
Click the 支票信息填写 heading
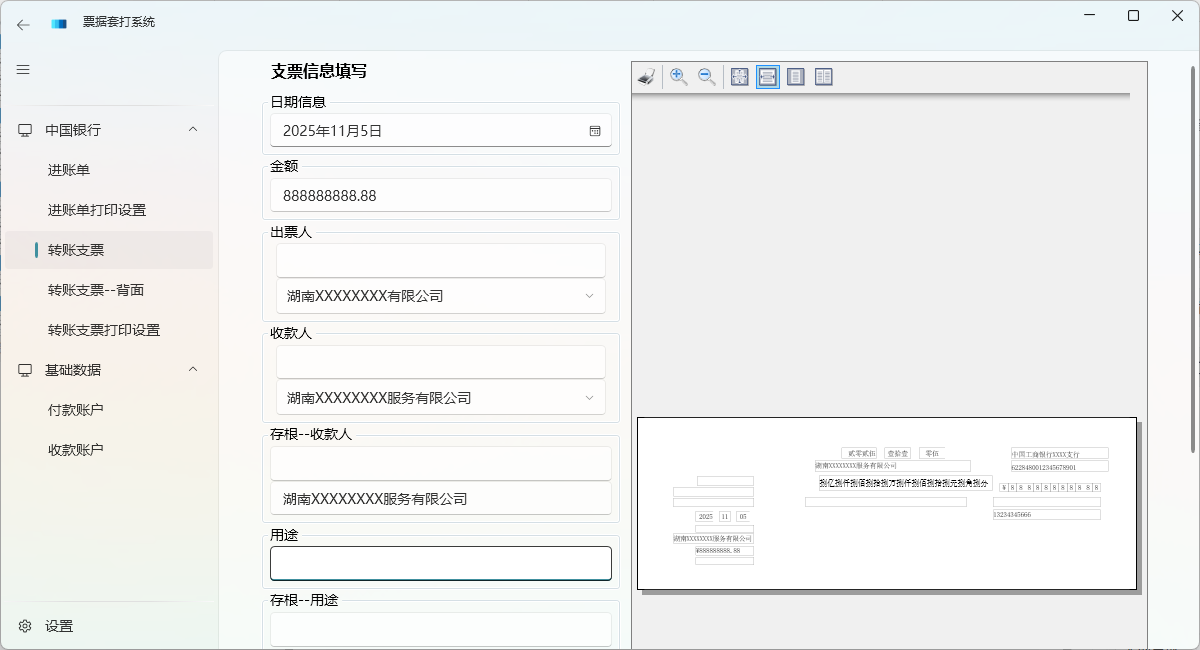(x=318, y=72)
